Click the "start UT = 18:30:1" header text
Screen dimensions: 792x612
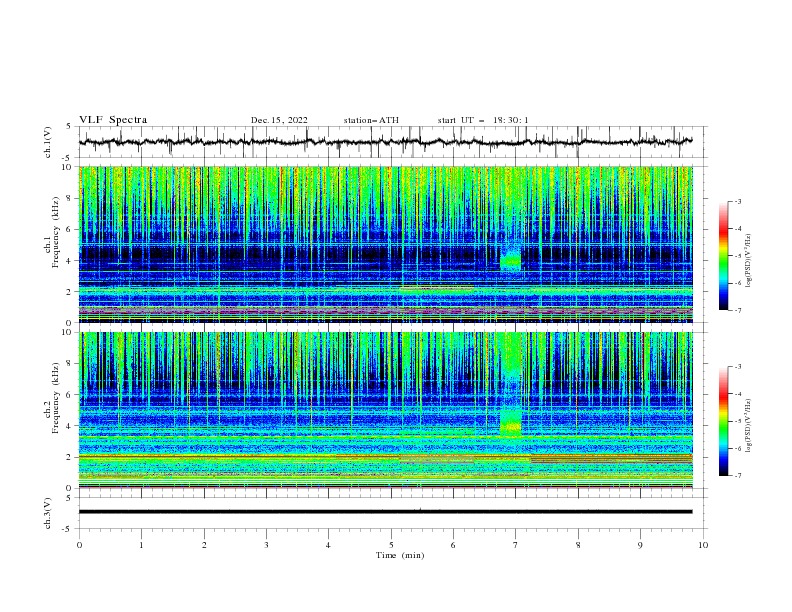click(x=483, y=120)
